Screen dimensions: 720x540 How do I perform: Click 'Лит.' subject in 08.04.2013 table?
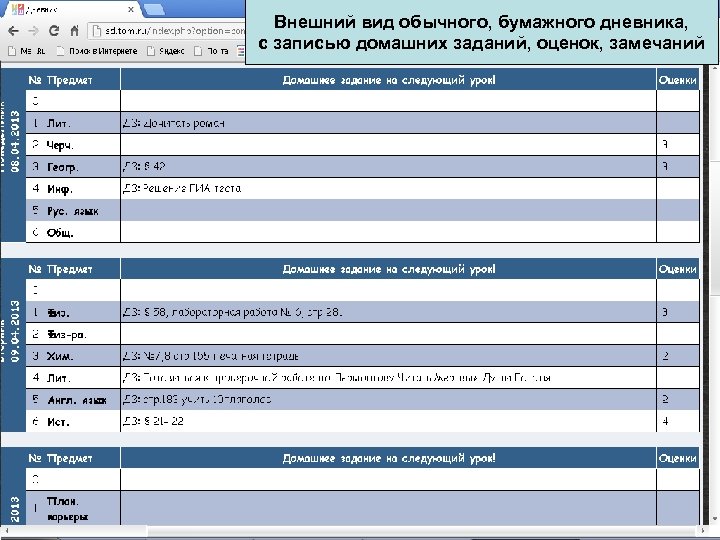pos(58,124)
